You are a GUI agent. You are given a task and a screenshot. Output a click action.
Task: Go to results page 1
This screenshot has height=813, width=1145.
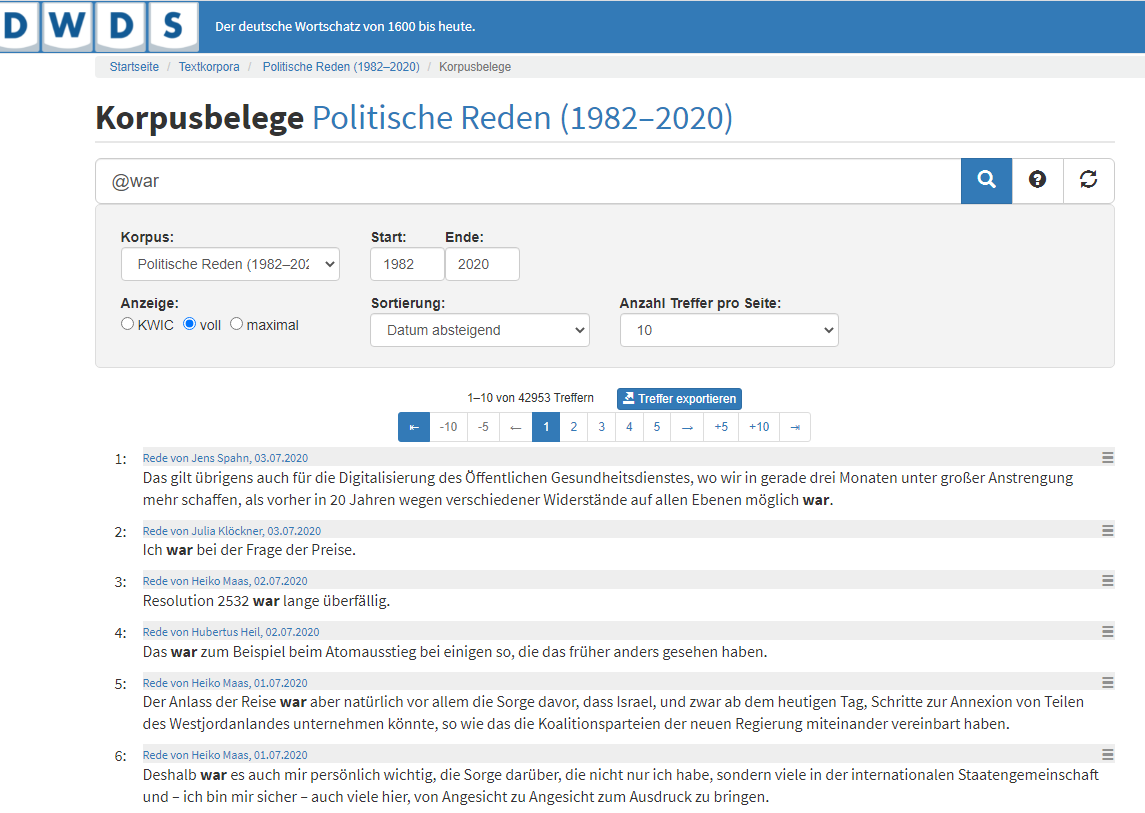pyautogui.click(x=546, y=427)
